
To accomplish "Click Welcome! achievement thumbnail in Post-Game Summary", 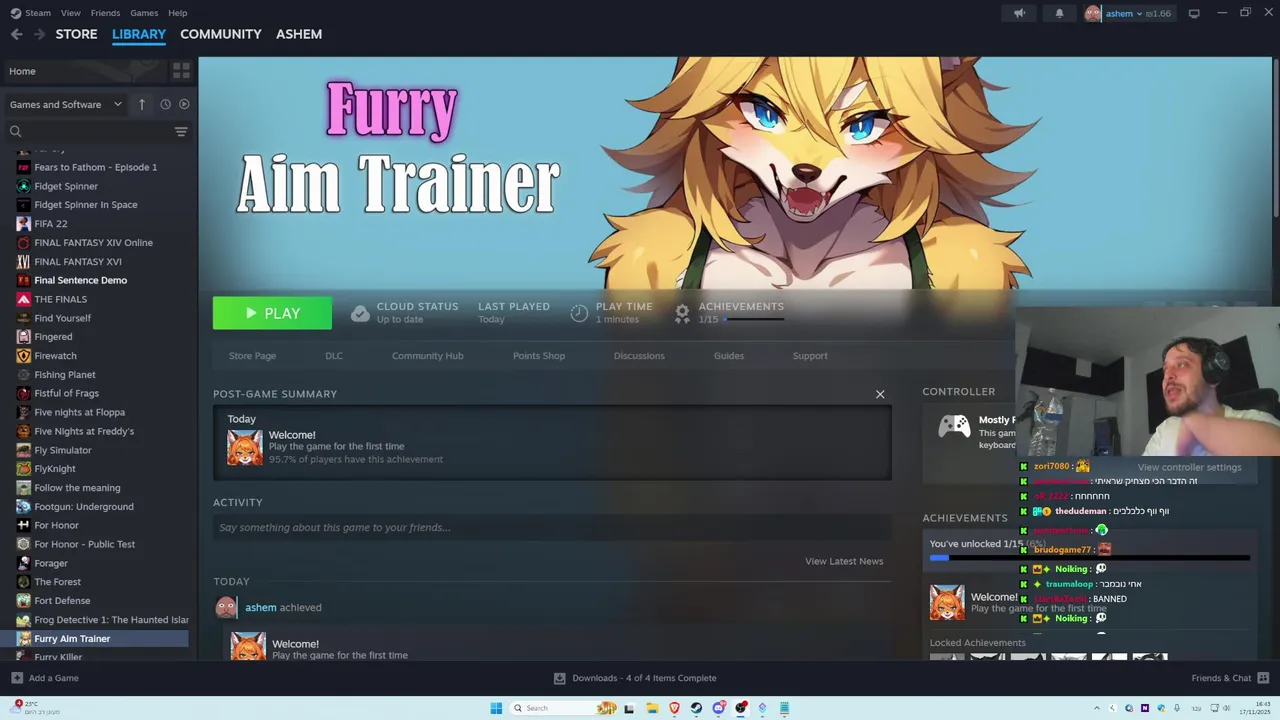I will 245,447.
